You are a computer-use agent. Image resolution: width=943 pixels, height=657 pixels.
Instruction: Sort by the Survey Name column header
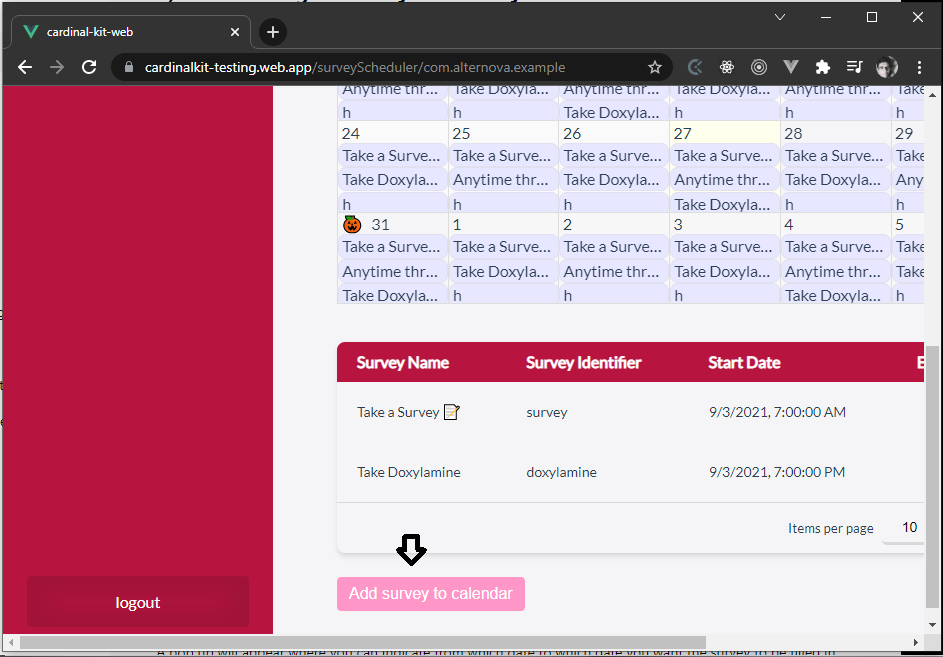tap(403, 363)
